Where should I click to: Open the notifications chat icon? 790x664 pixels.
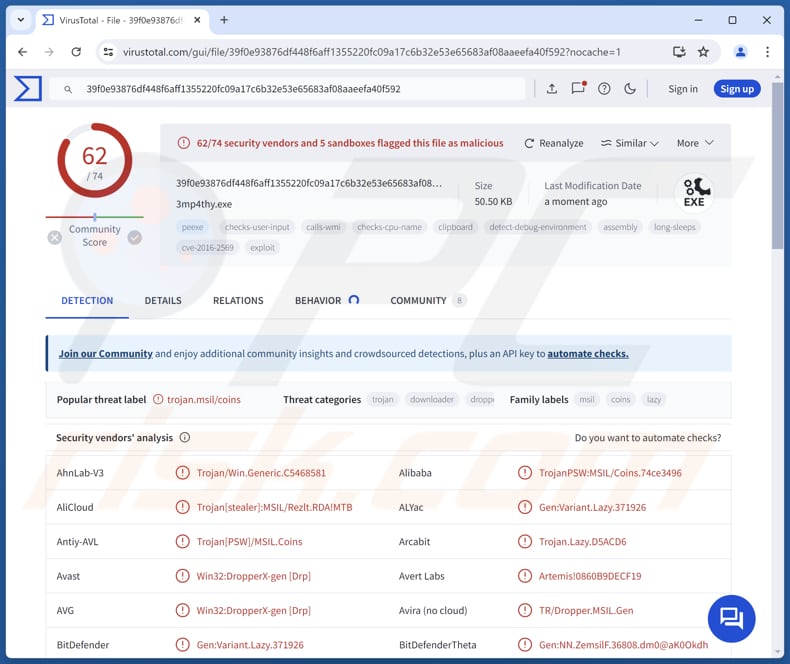pyautogui.click(x=578, y=88)
